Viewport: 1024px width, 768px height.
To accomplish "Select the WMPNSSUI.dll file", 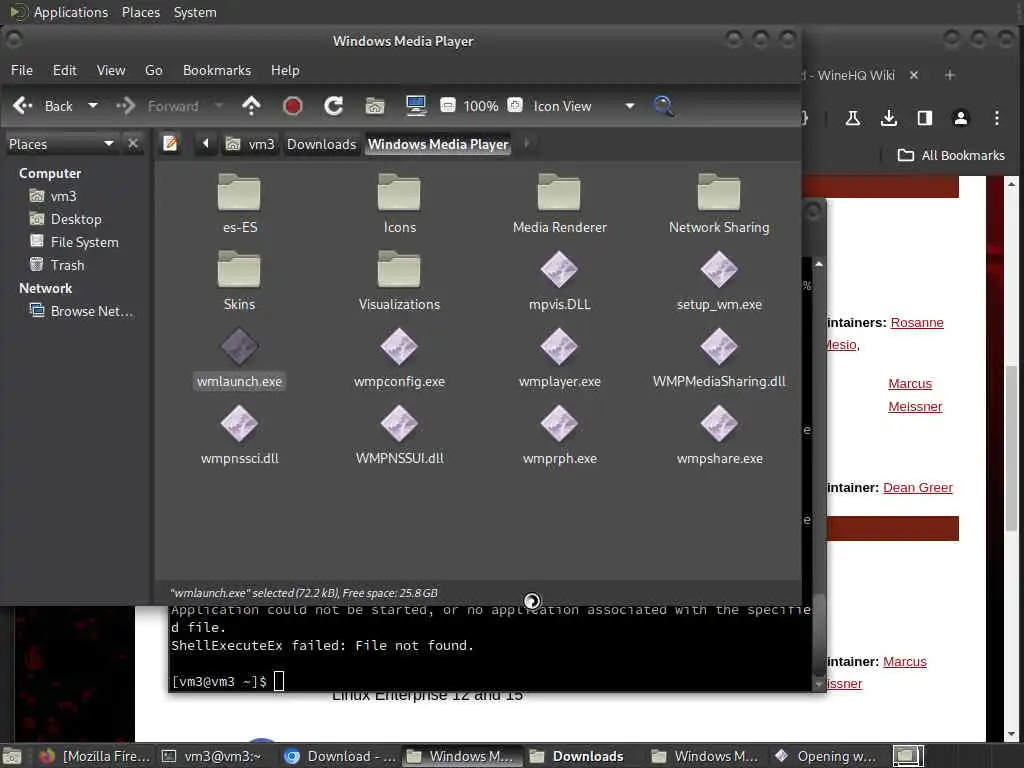I will coord(399,435).
